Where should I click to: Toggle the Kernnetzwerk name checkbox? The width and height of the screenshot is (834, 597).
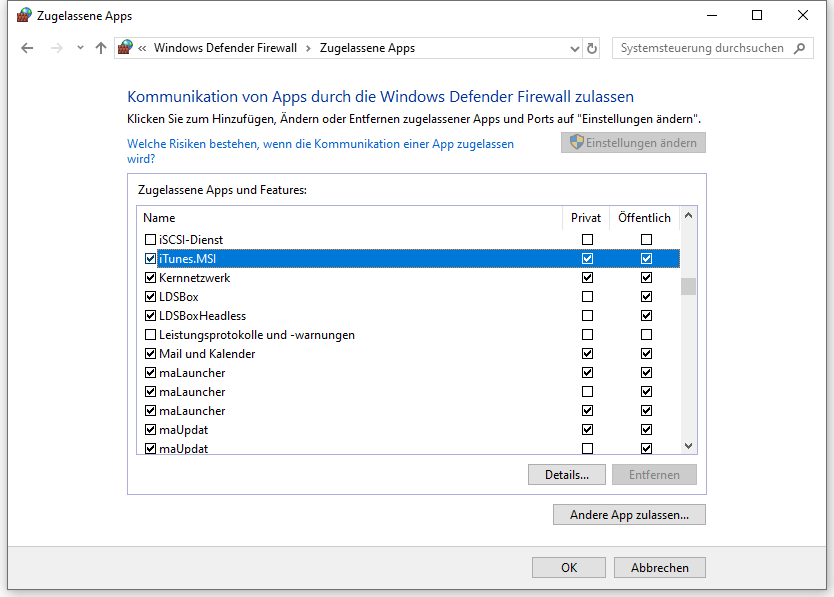[151, 278]
